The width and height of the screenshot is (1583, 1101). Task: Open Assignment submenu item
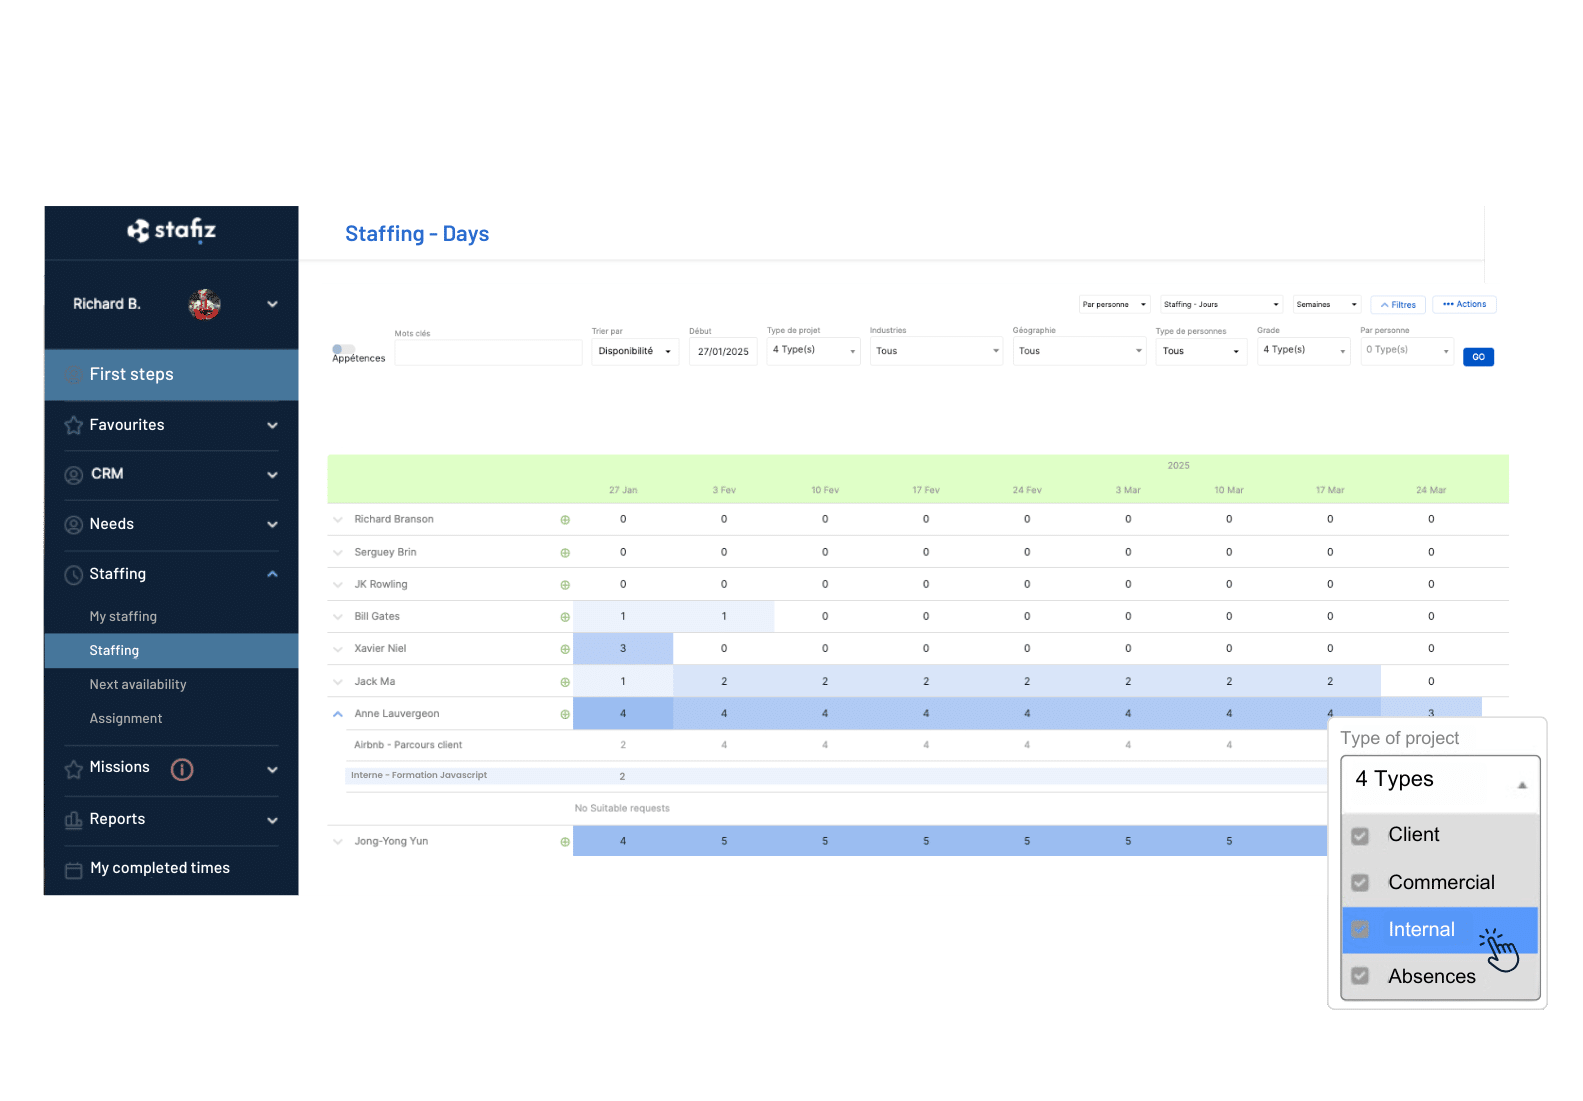tap(126, 719)
